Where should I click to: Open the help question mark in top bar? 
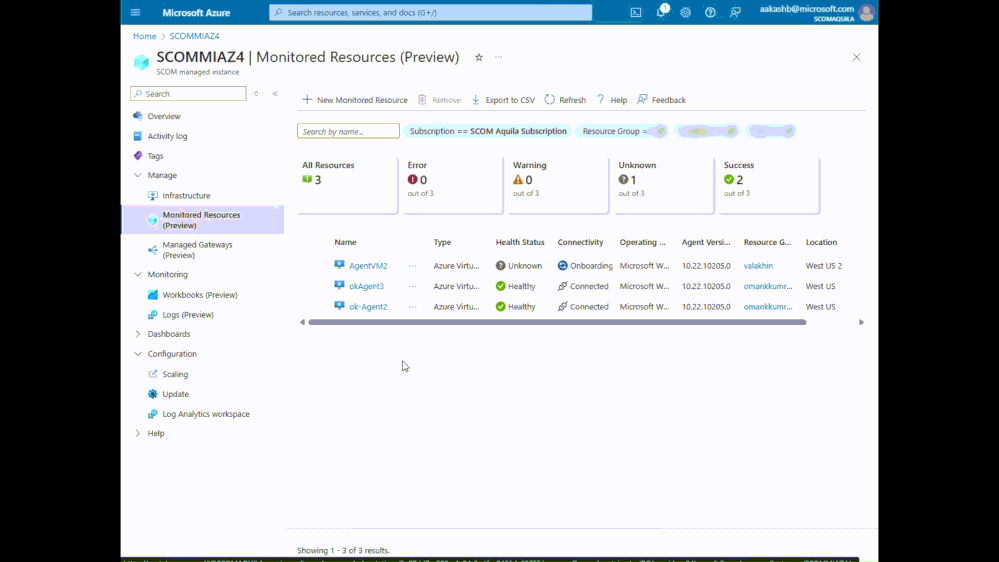pos(710,12)
